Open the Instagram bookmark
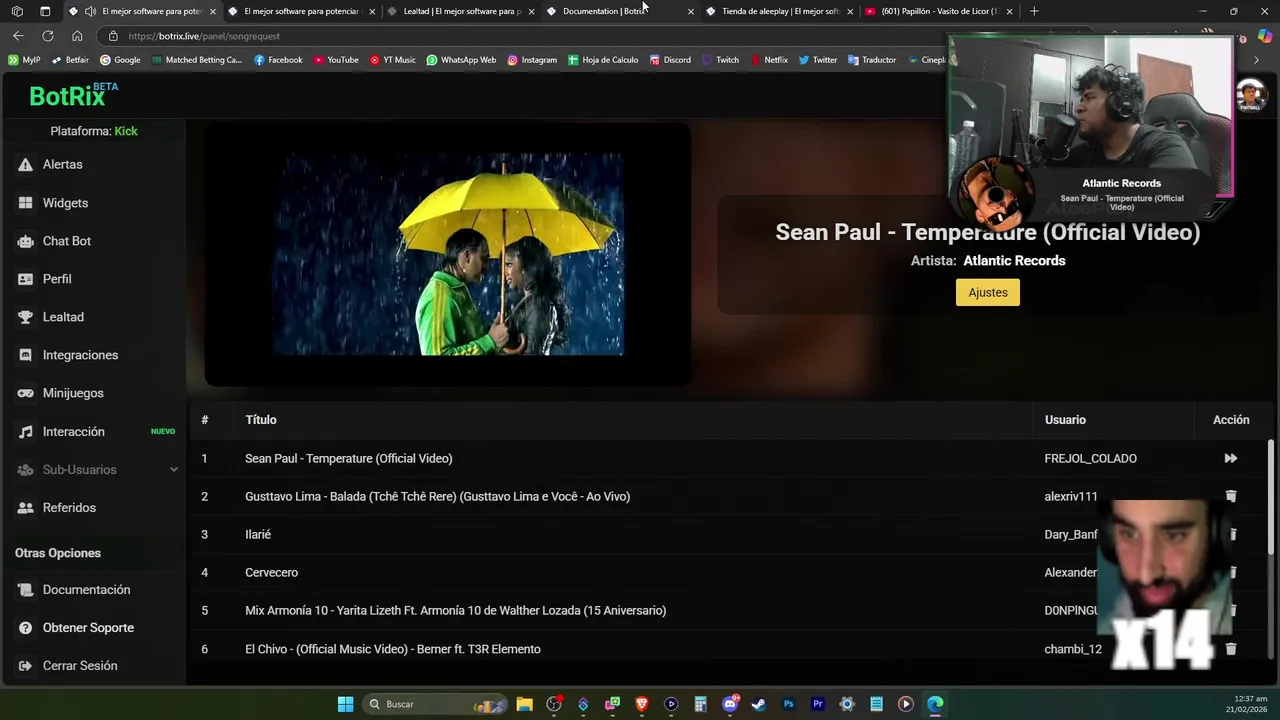Viewport: 1280px width, 720px height. (532, 60)
